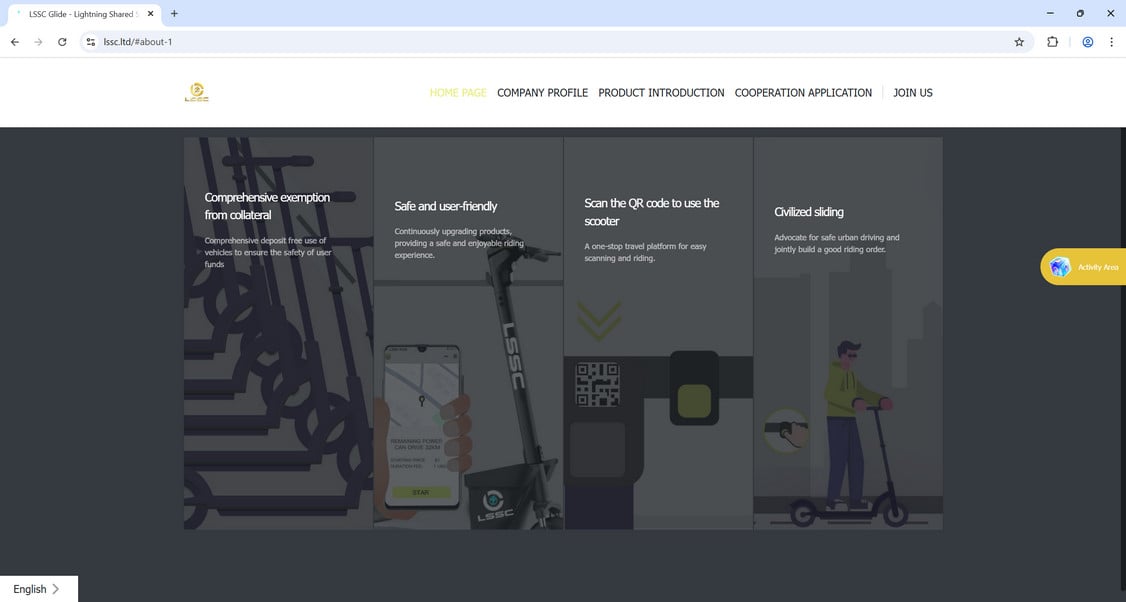Screen dimensions: 1126x602
Task: Click 'Advocate for safe urban driving' text
Action: click(x=837, y=244)
